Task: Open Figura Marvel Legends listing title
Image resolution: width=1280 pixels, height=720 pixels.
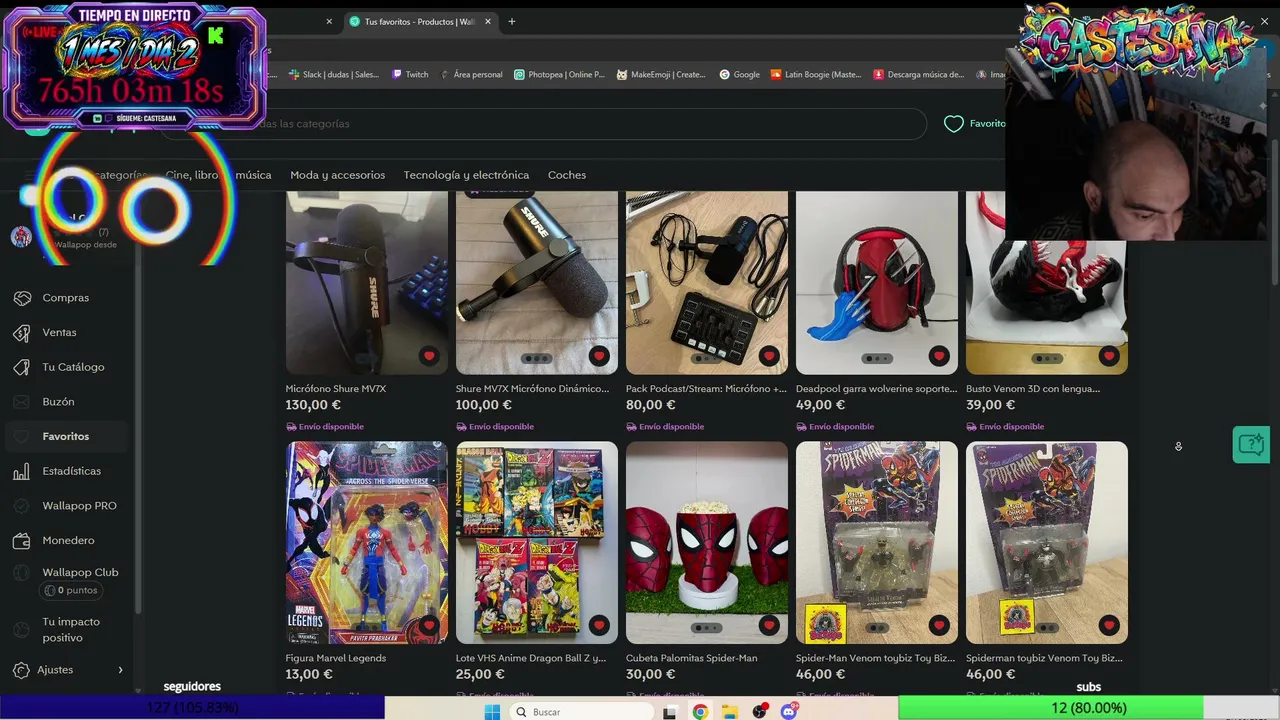Action: point(336,659)
